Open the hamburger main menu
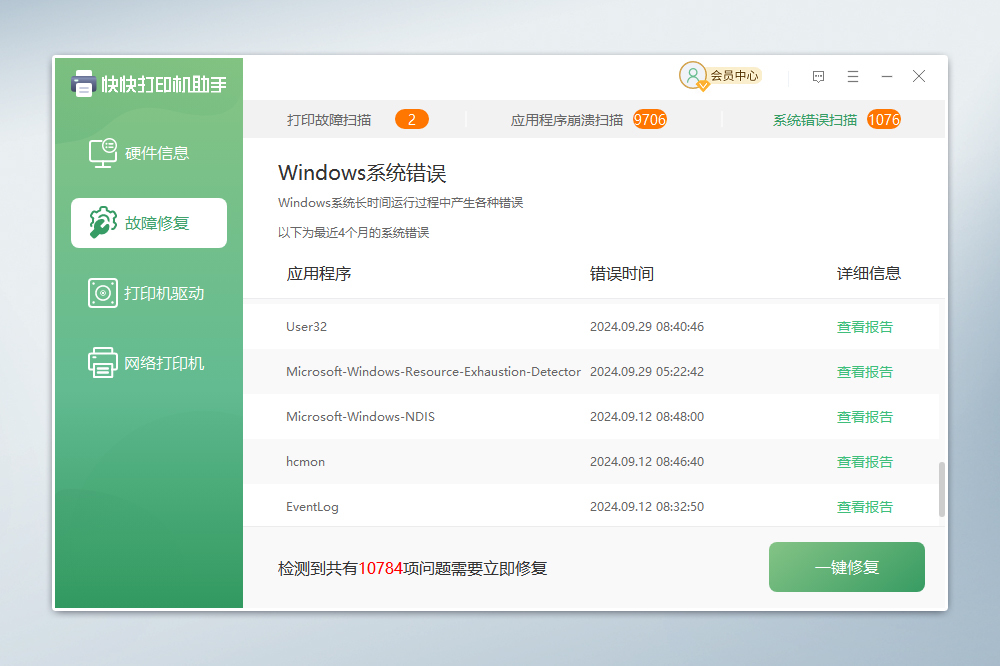This screenshot has height=666, width=1000. click(853, 76)
